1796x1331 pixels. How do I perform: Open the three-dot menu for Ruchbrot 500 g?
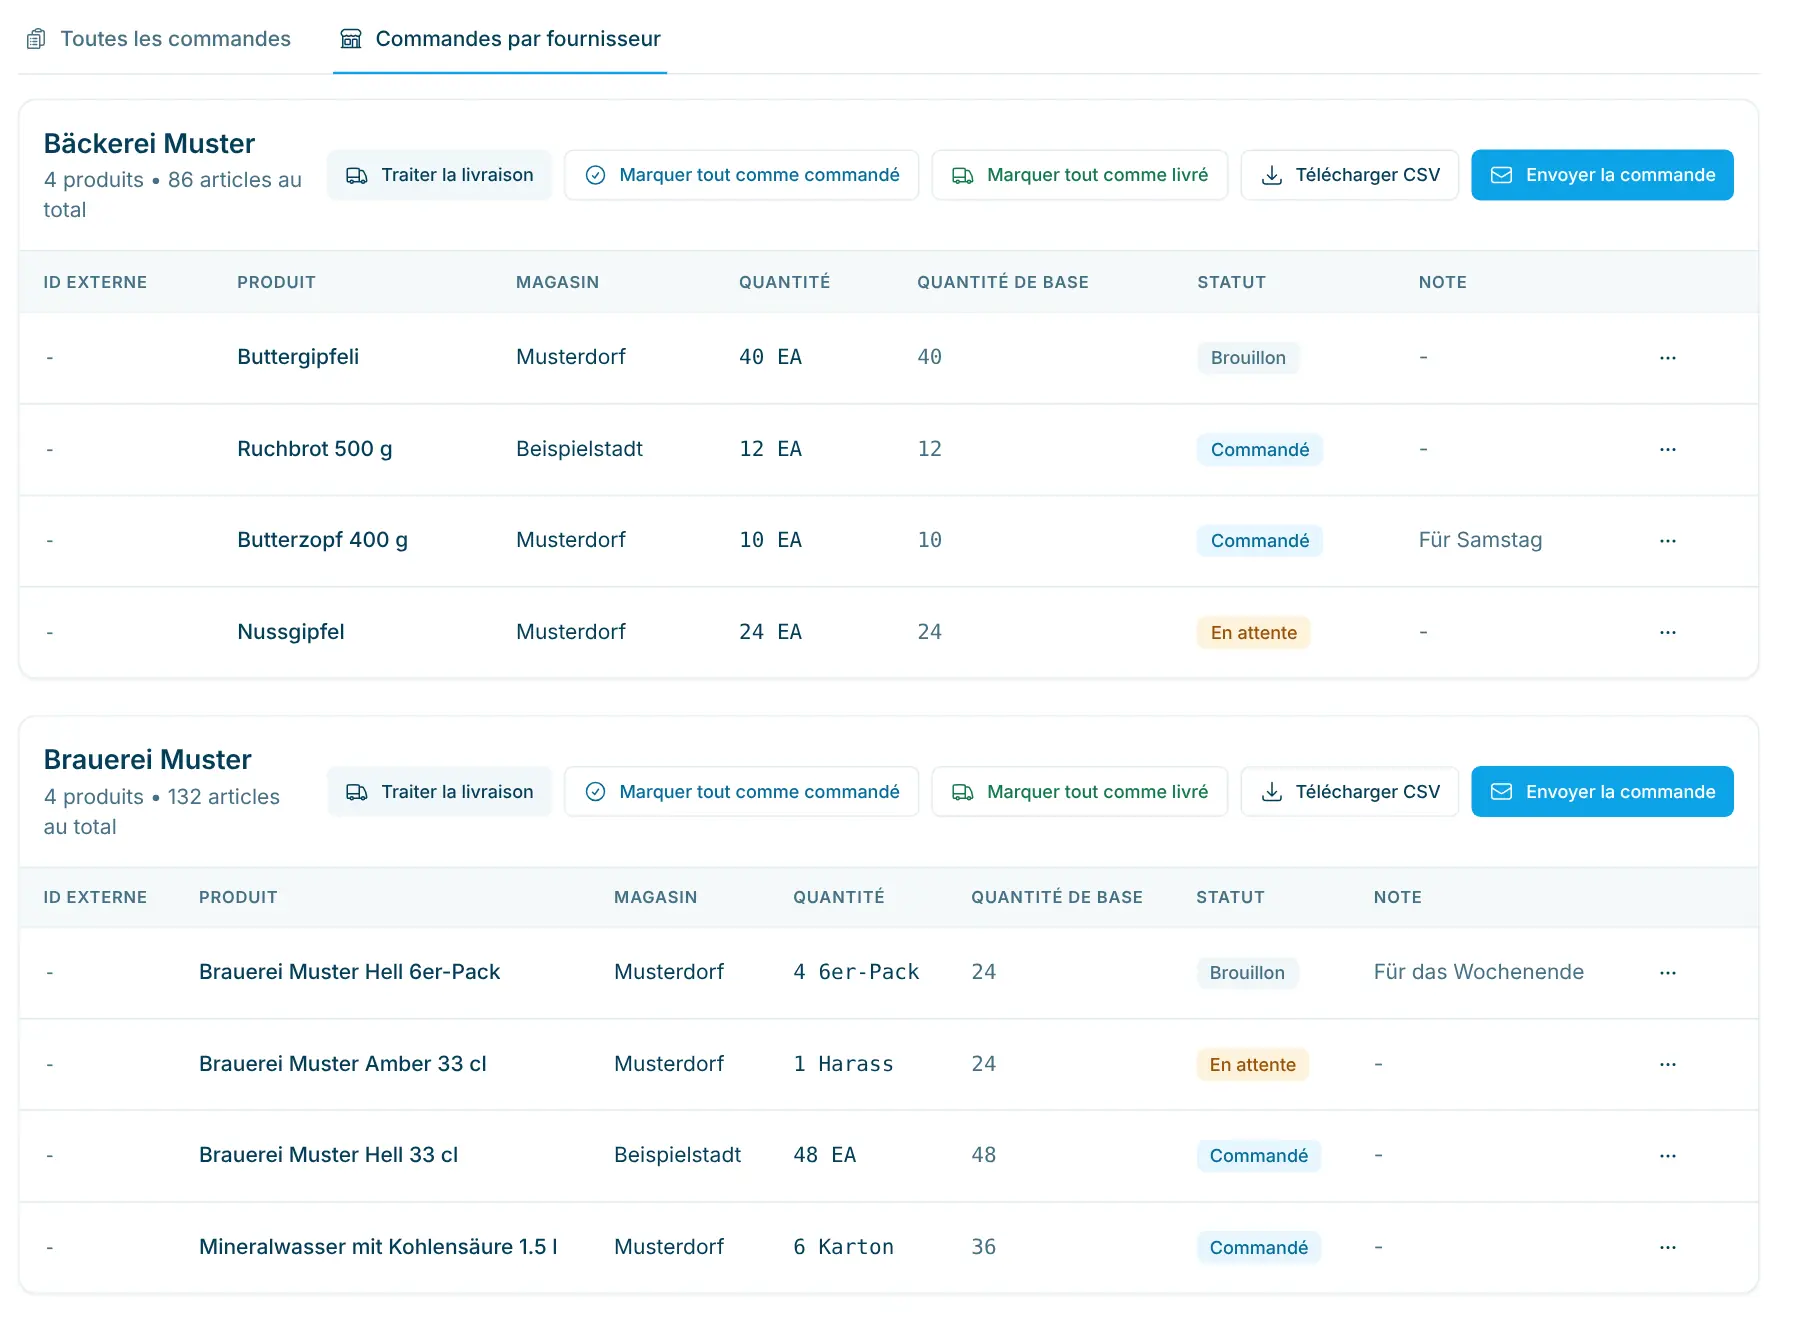click(x=1667, y=450)
